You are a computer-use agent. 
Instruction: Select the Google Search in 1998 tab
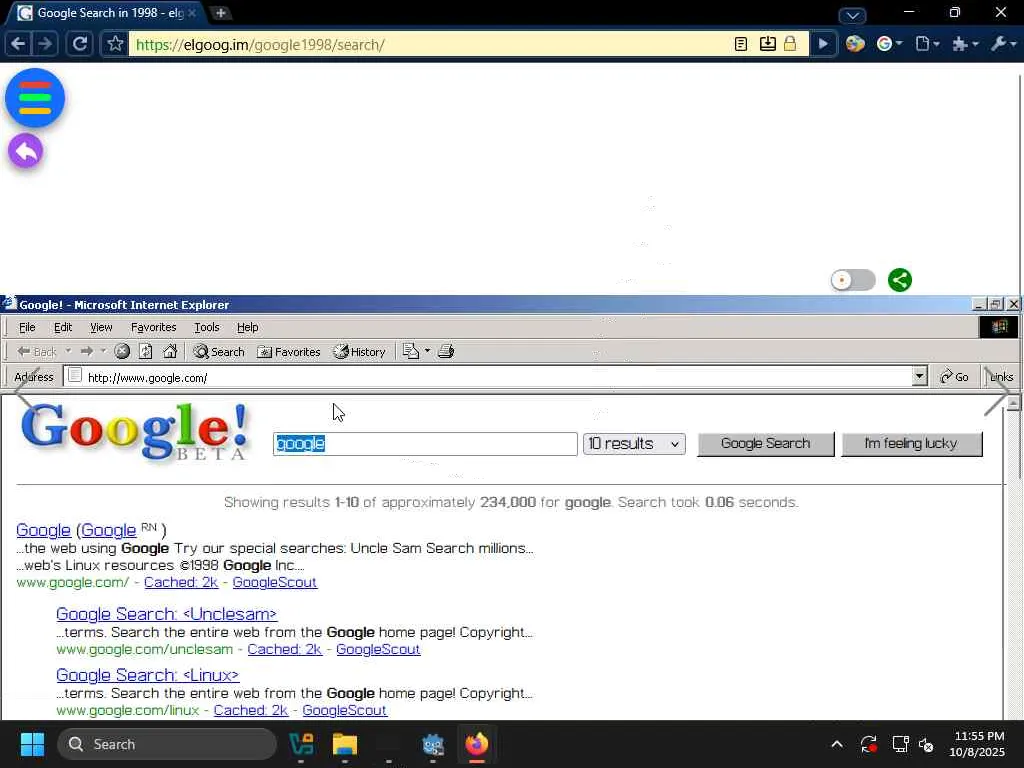coord(106,12)
